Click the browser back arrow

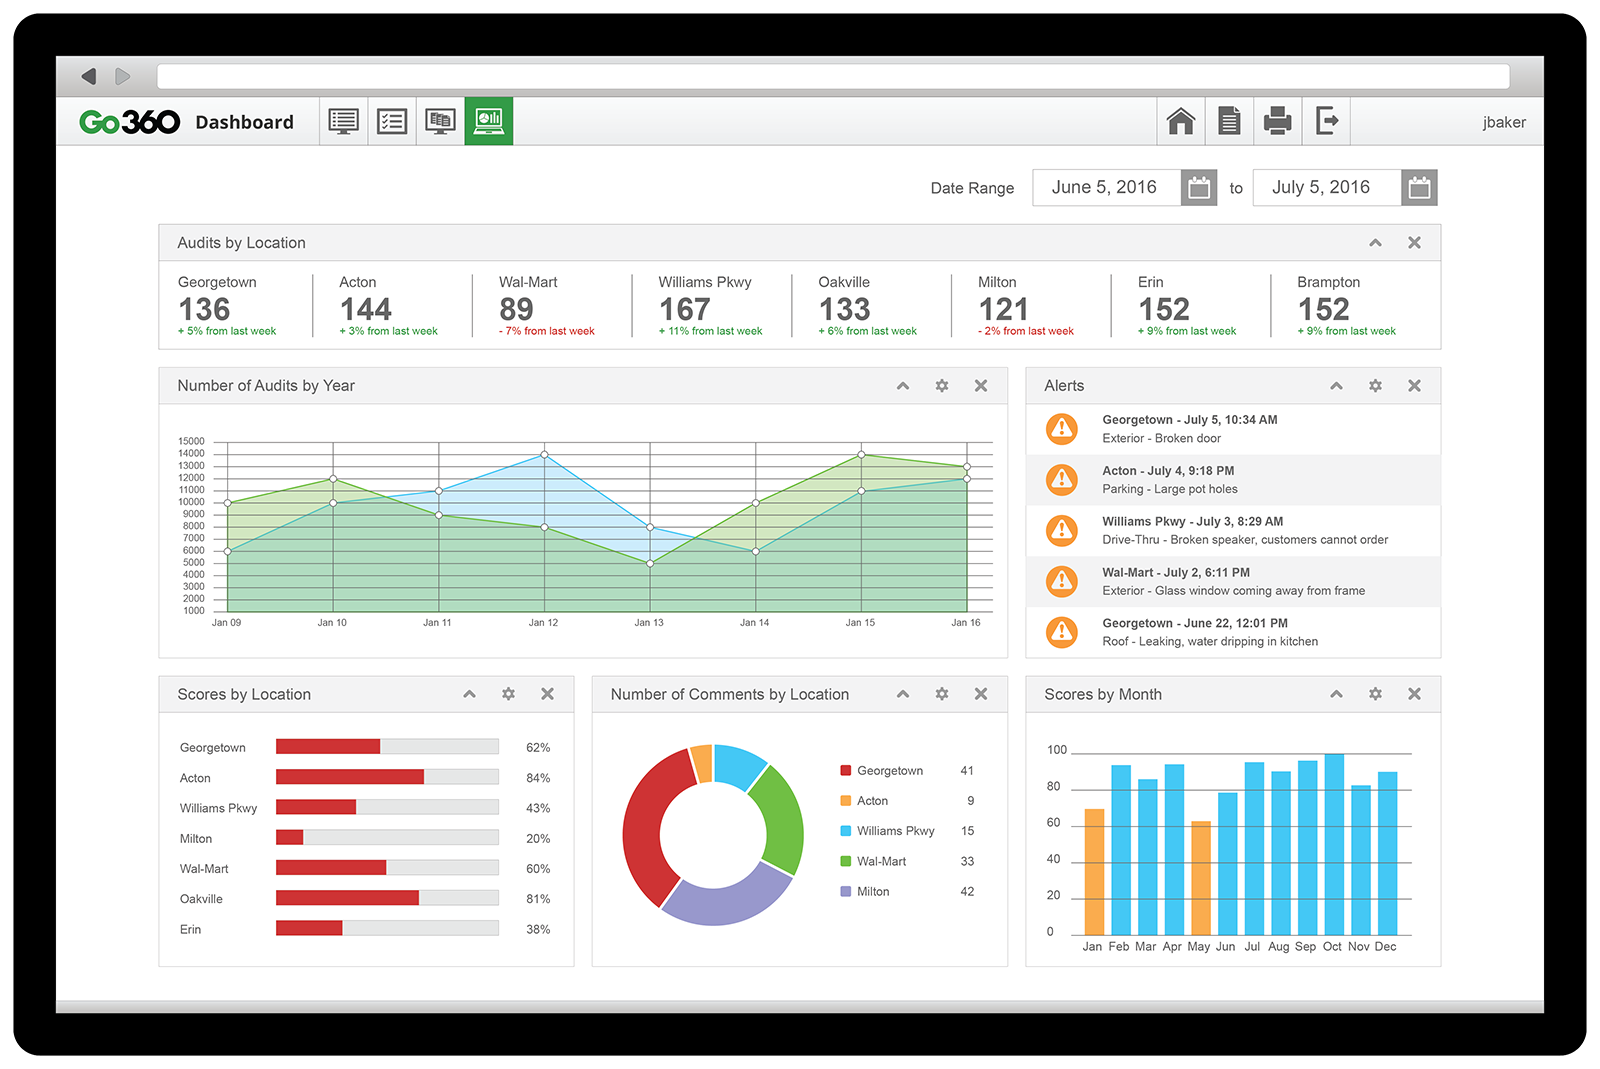pos(89,76)
